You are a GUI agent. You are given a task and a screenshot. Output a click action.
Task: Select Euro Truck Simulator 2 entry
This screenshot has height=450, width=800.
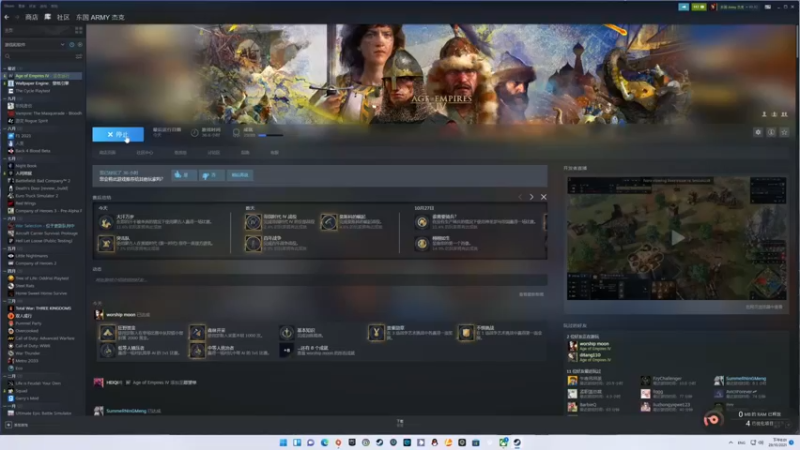coord(43,196)
